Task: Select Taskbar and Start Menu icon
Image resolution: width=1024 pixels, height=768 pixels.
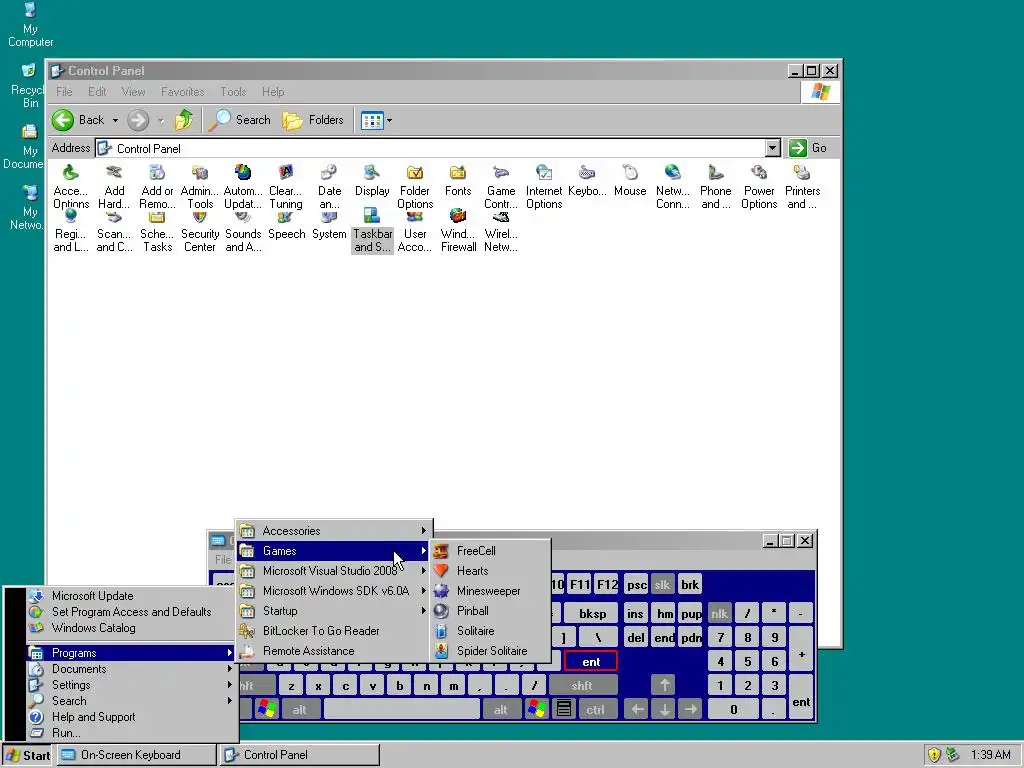Action: pyautogui.click(x=372, y=232)
